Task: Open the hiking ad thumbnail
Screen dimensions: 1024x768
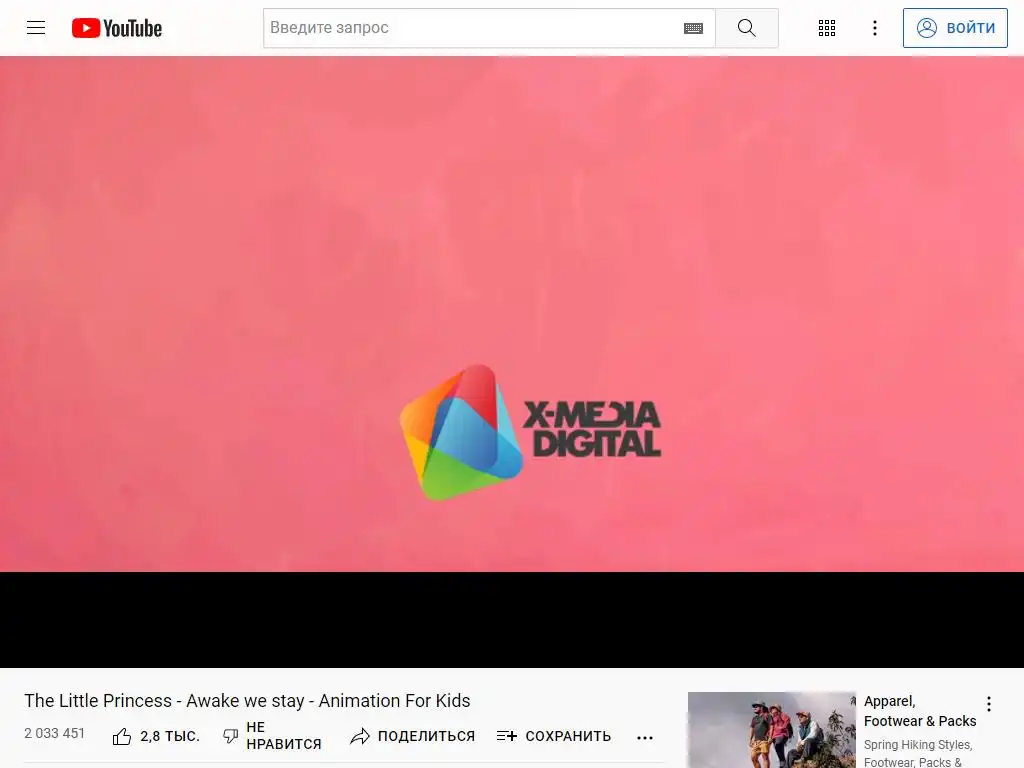Action: coord(772,729)
